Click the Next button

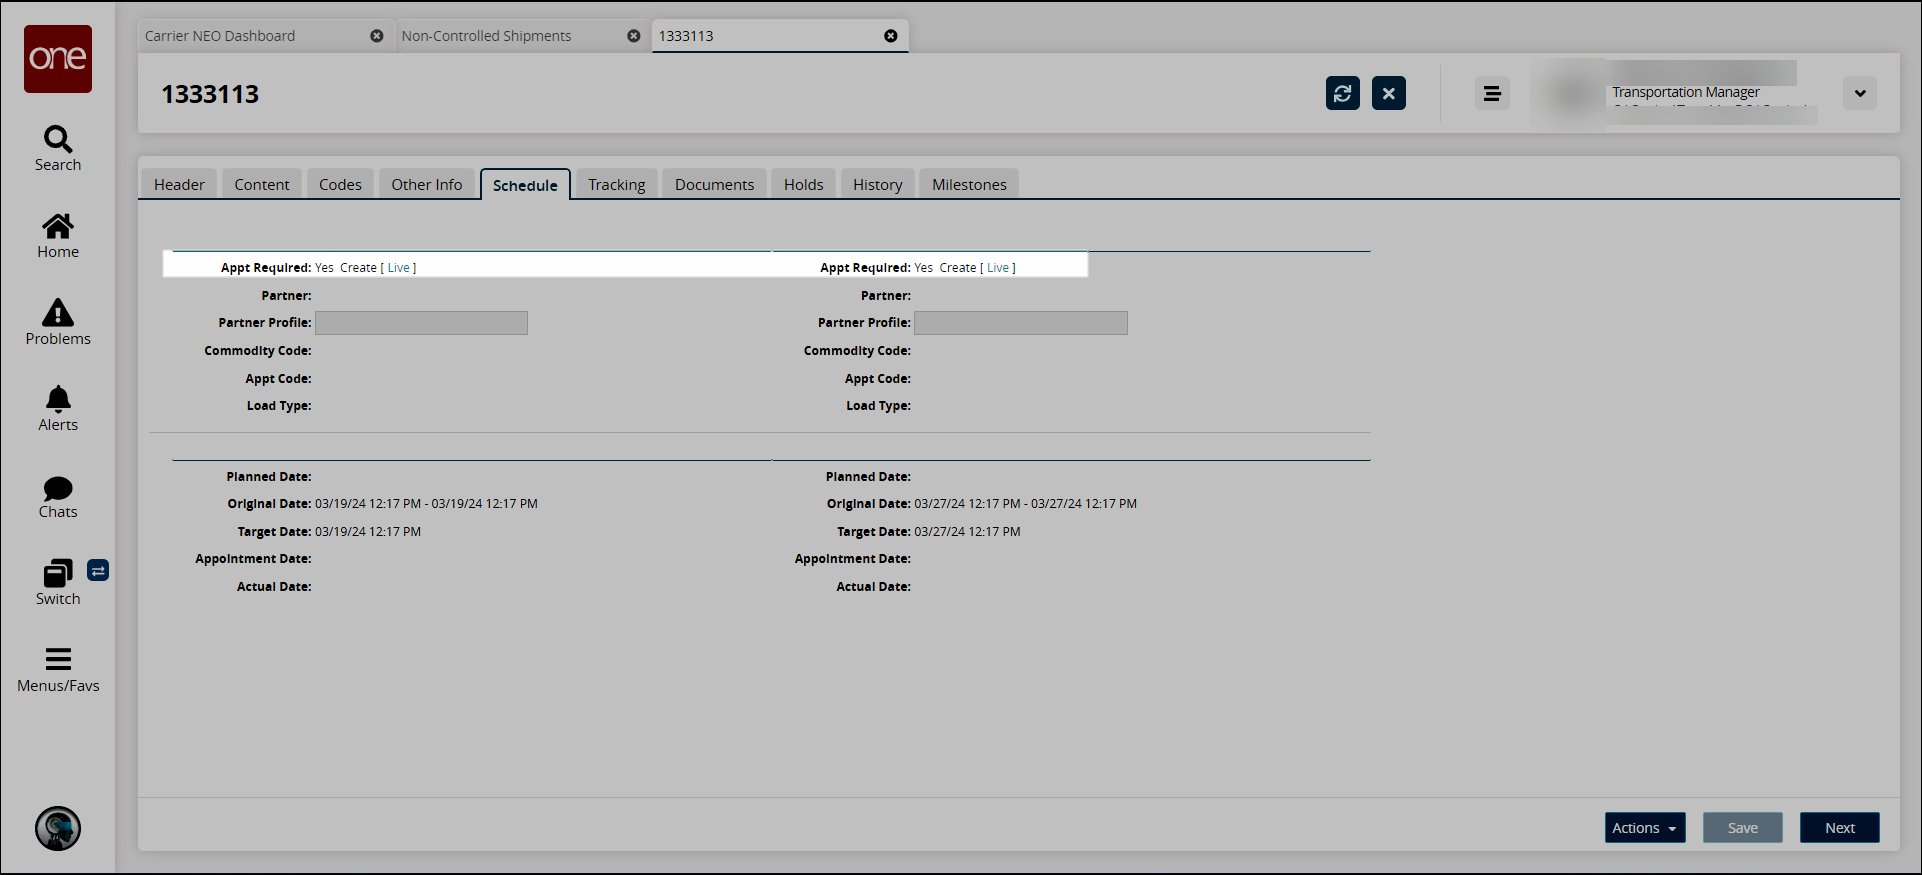click(1840, 828)
